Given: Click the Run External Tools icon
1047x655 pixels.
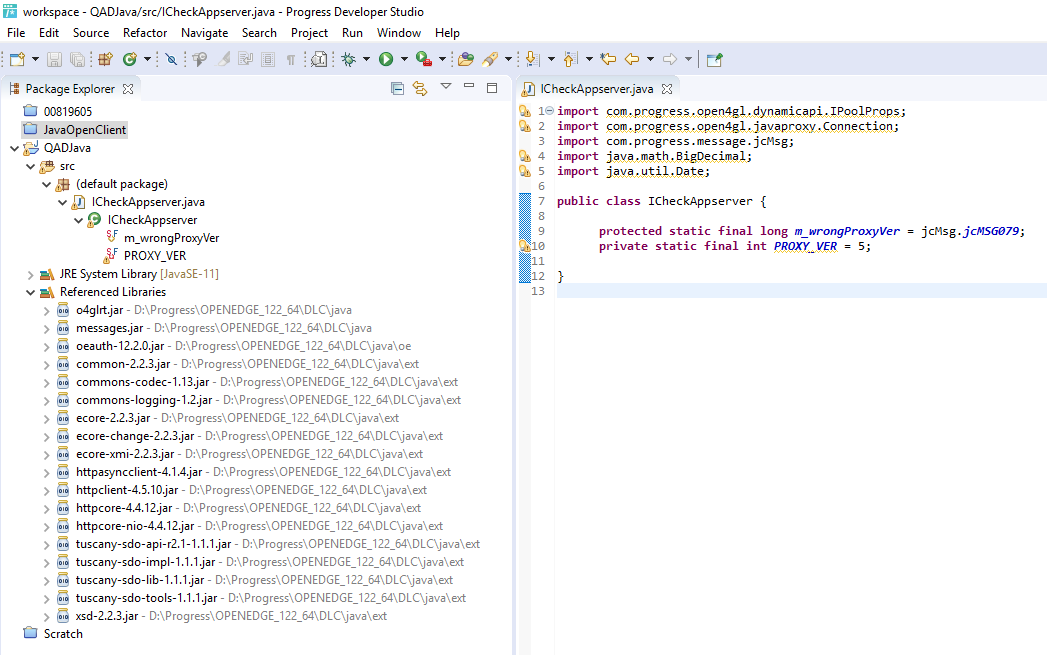Looking at the screenshot, I should click(424, 59).
